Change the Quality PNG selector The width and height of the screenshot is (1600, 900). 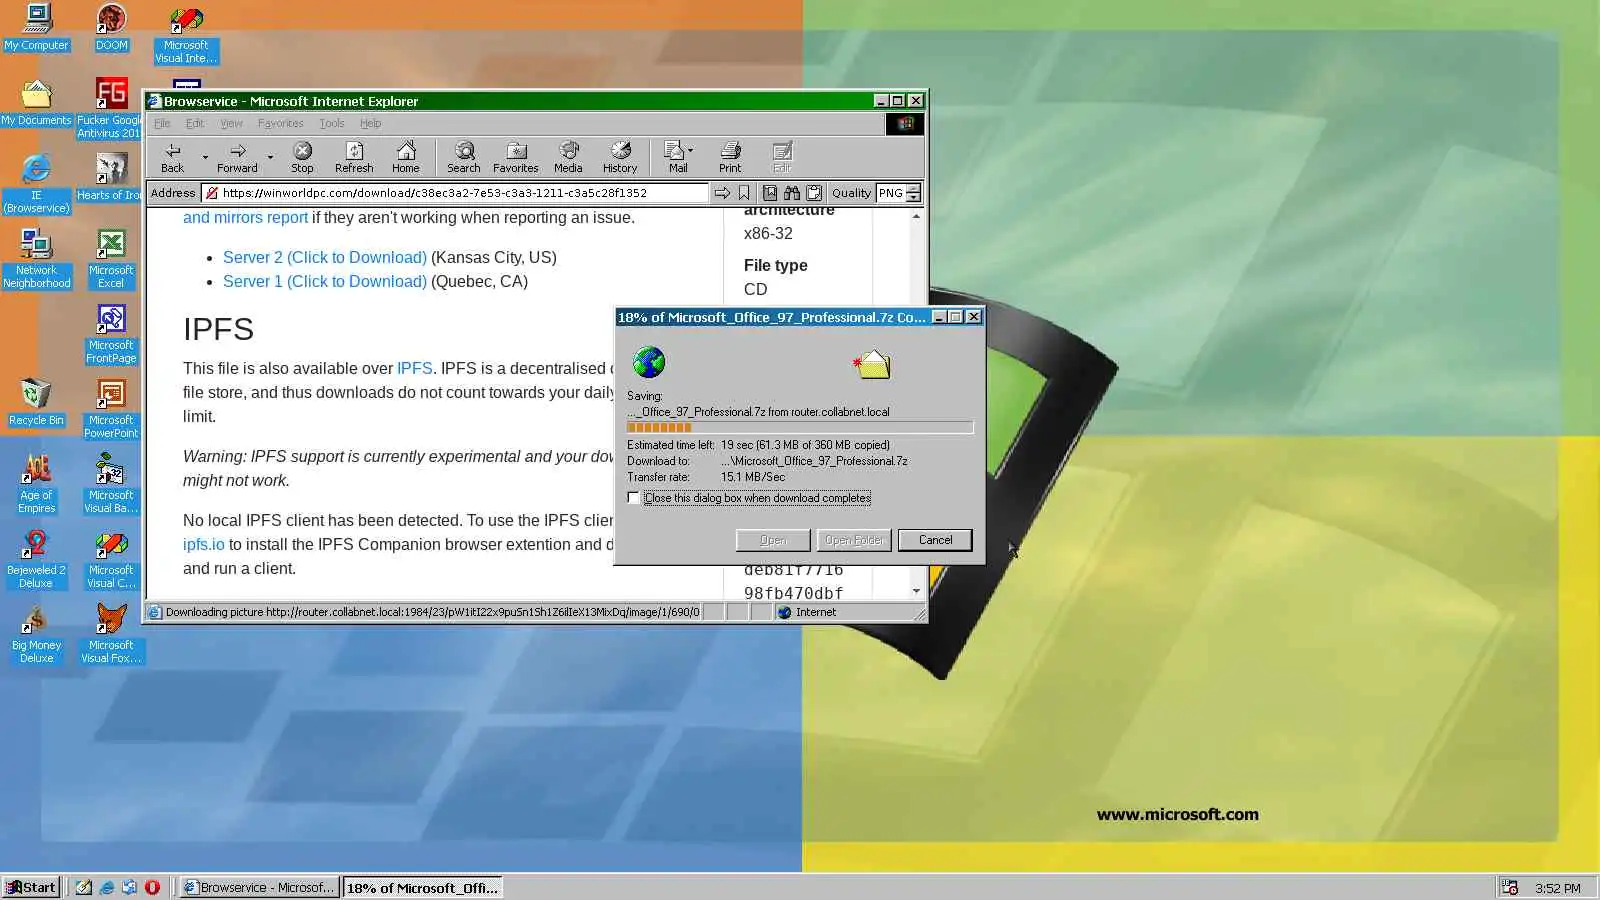point(898,193)
